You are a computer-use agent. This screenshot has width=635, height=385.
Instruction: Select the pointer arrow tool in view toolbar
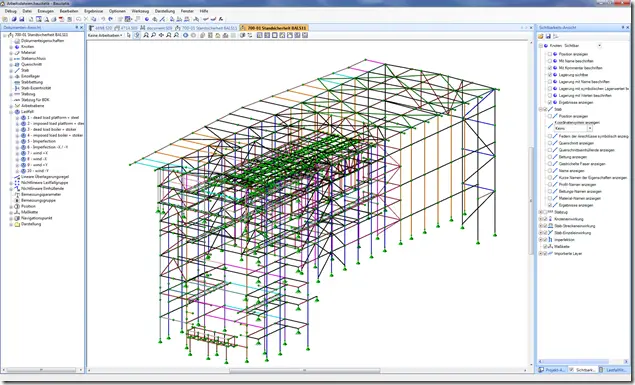click(x=129, y=35)
